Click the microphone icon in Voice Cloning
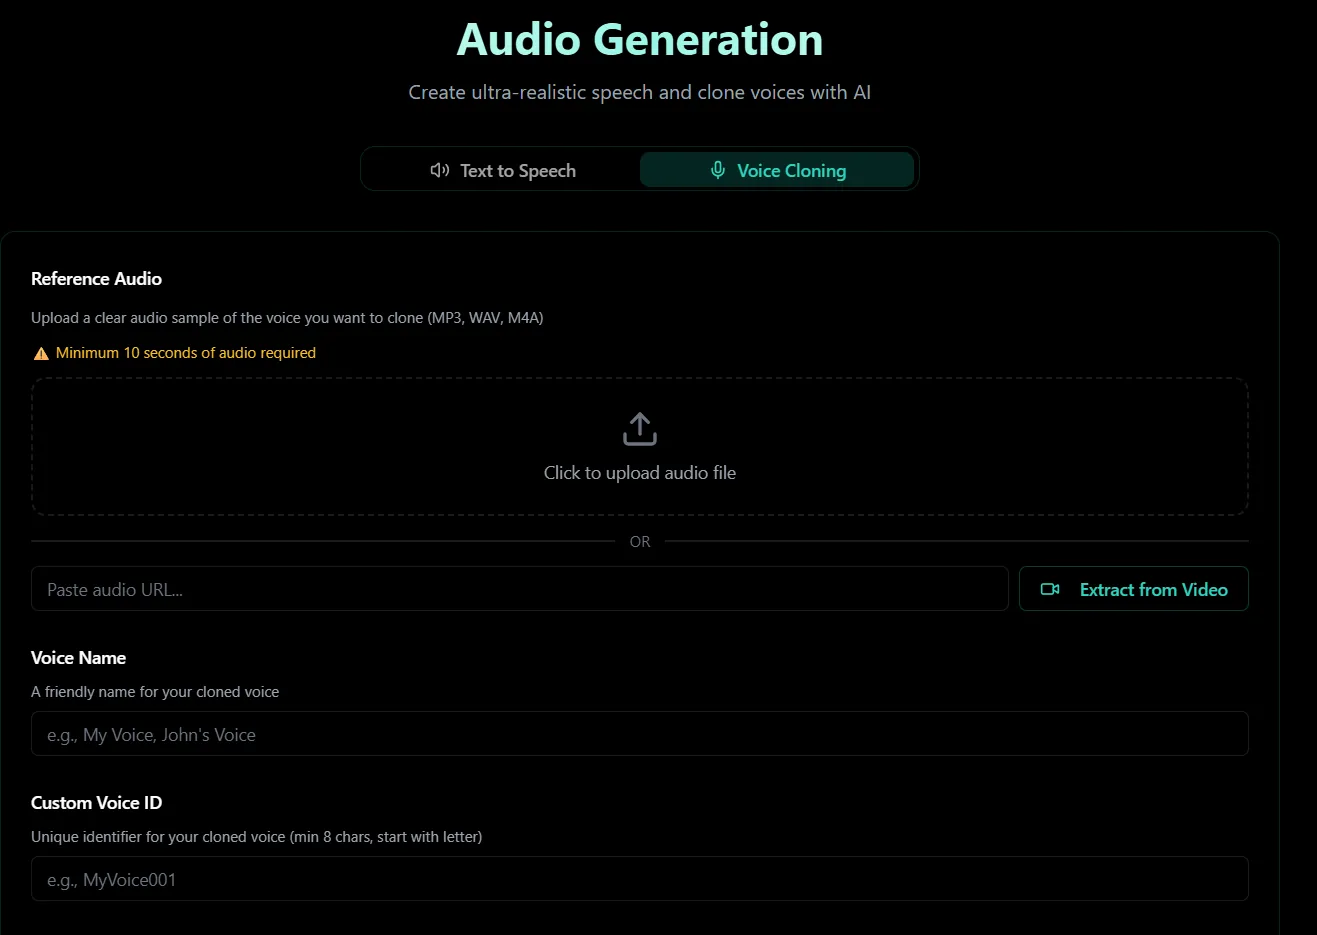This screenshot has height=935, width=1317. pyautogui.click(x=718, y=170)
